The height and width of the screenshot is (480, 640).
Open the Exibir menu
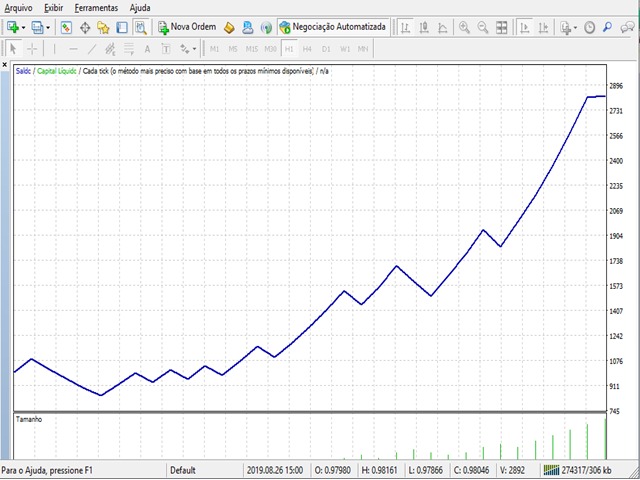click(53, 8)
